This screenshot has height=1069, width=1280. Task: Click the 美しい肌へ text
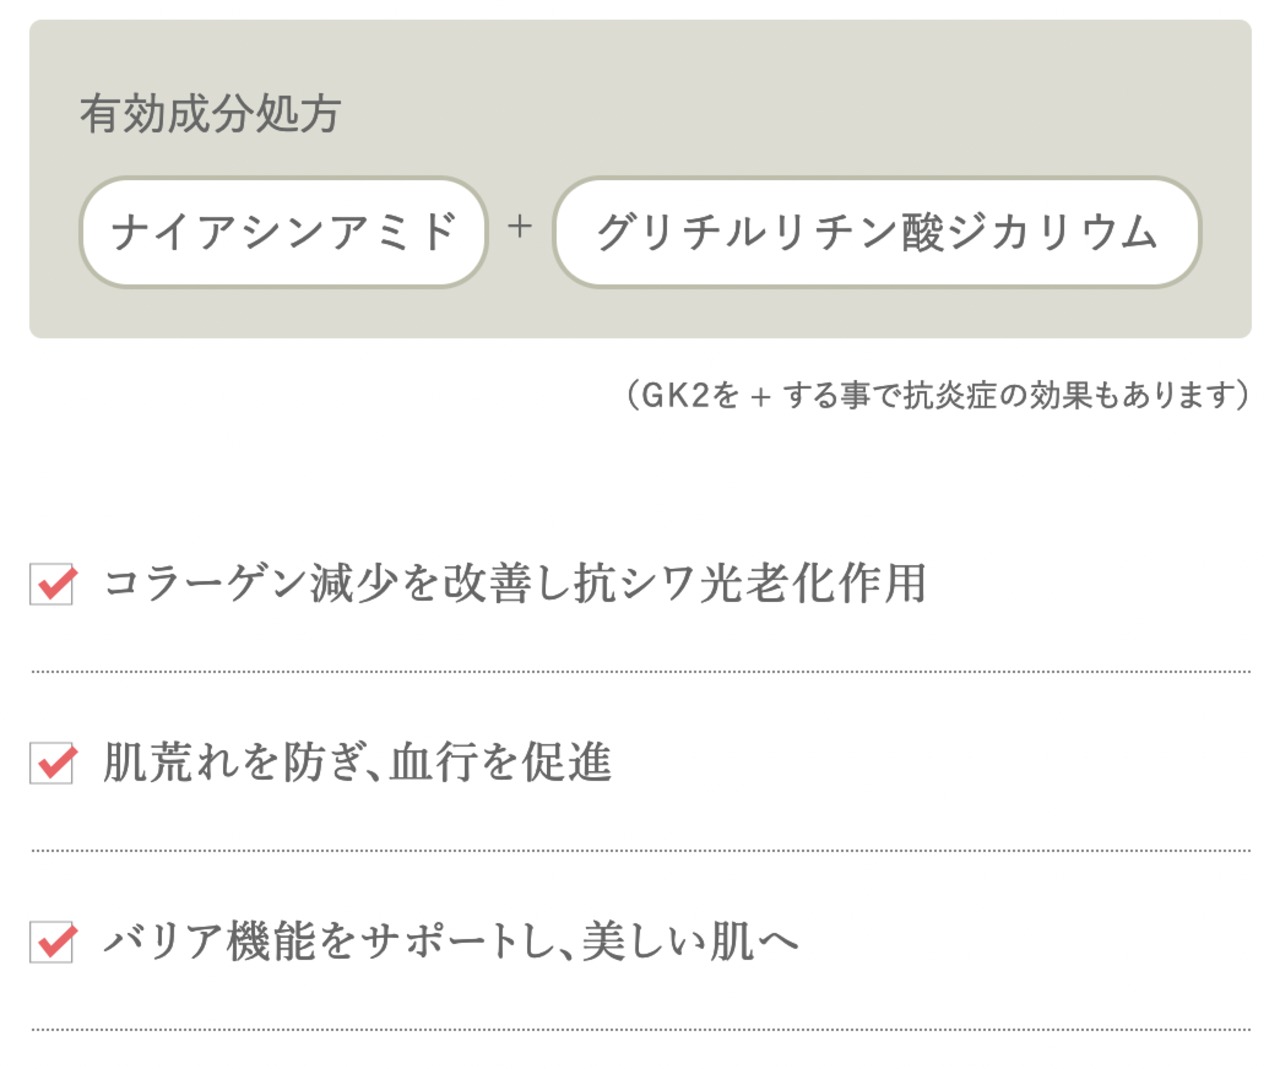pyautogui.click(x=690, y=941)
